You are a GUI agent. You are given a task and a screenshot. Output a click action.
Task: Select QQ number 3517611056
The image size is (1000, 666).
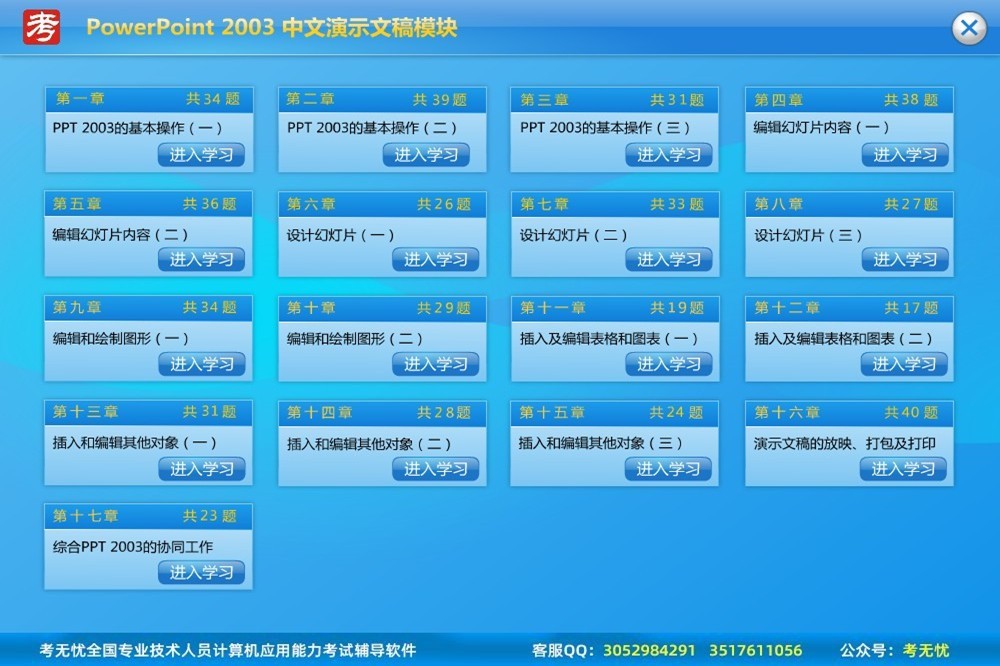(x=755, y=650)
